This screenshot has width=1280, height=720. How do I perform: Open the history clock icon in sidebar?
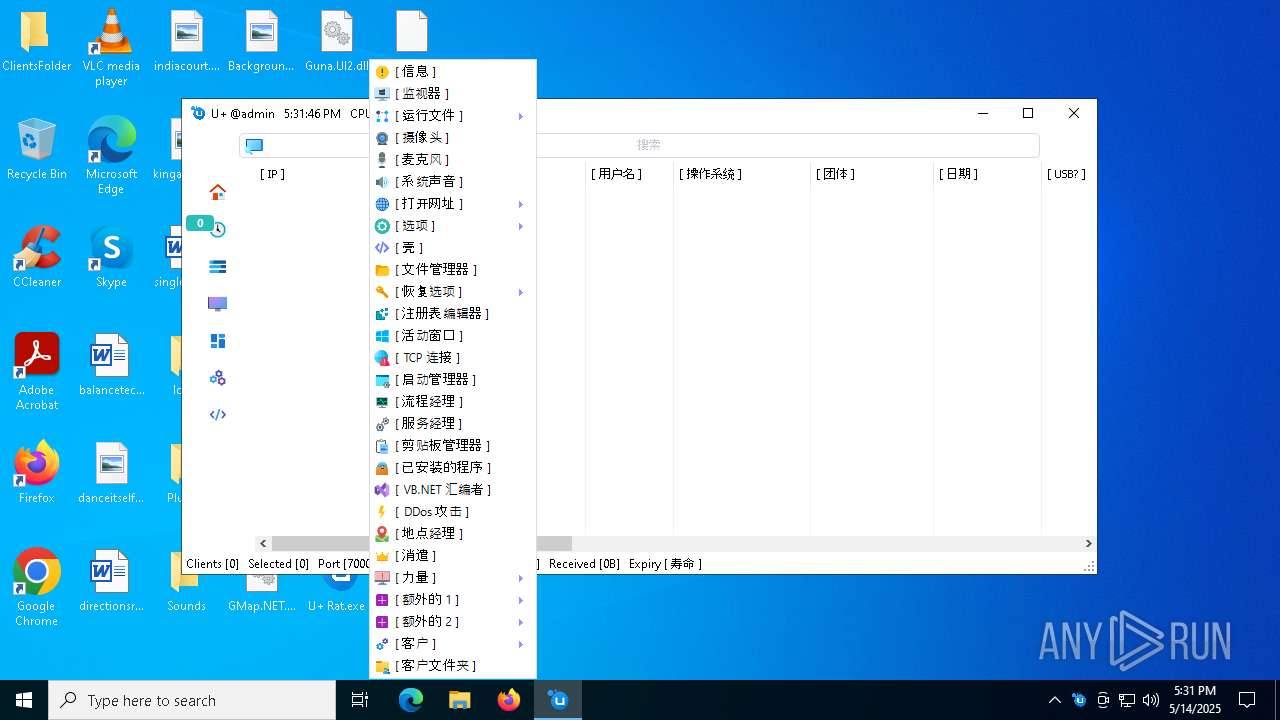(217, 230)
